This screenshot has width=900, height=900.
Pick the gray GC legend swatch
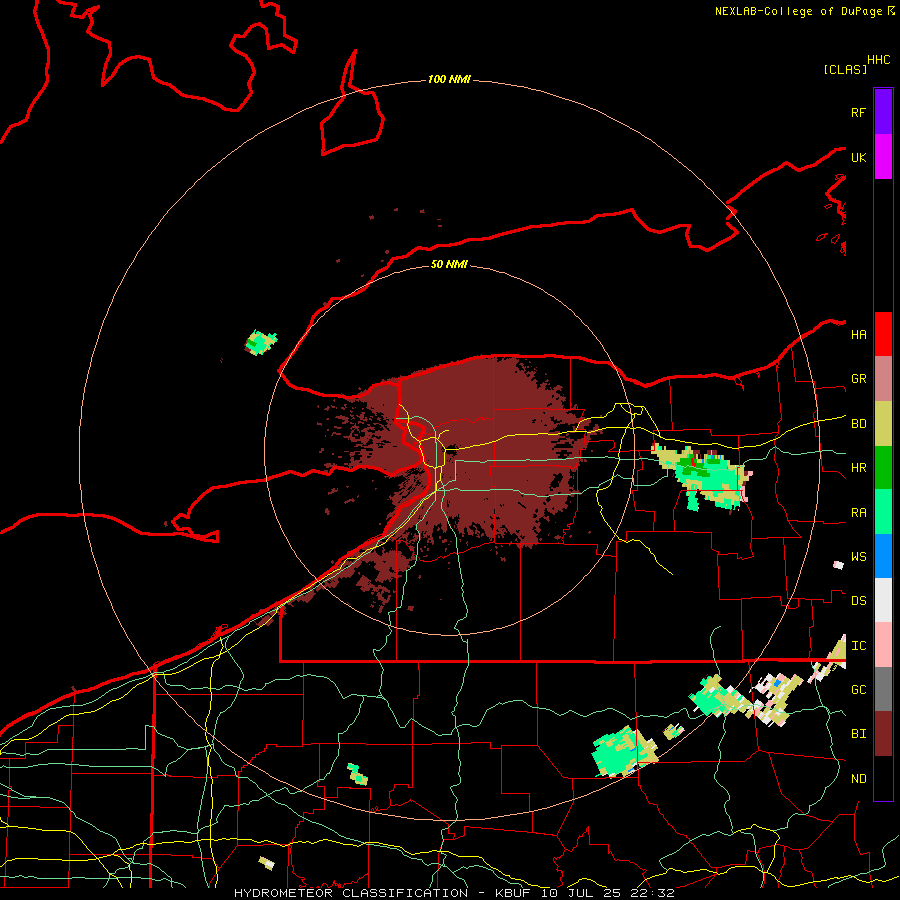(883, 689)
